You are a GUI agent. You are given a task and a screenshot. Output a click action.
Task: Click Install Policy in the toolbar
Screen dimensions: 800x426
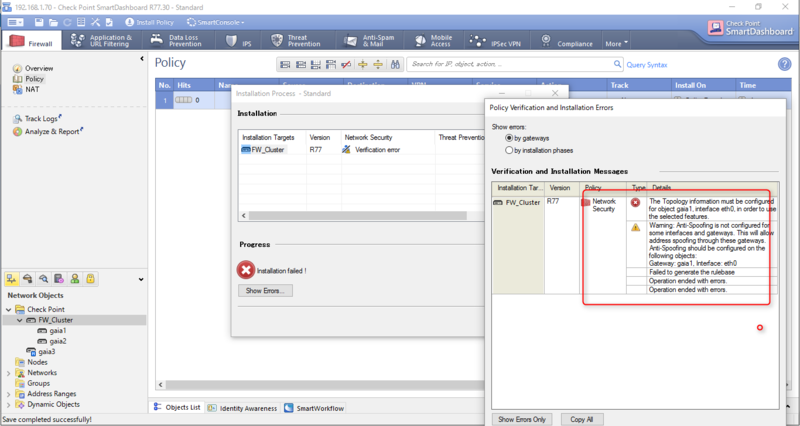pos(149,22)
